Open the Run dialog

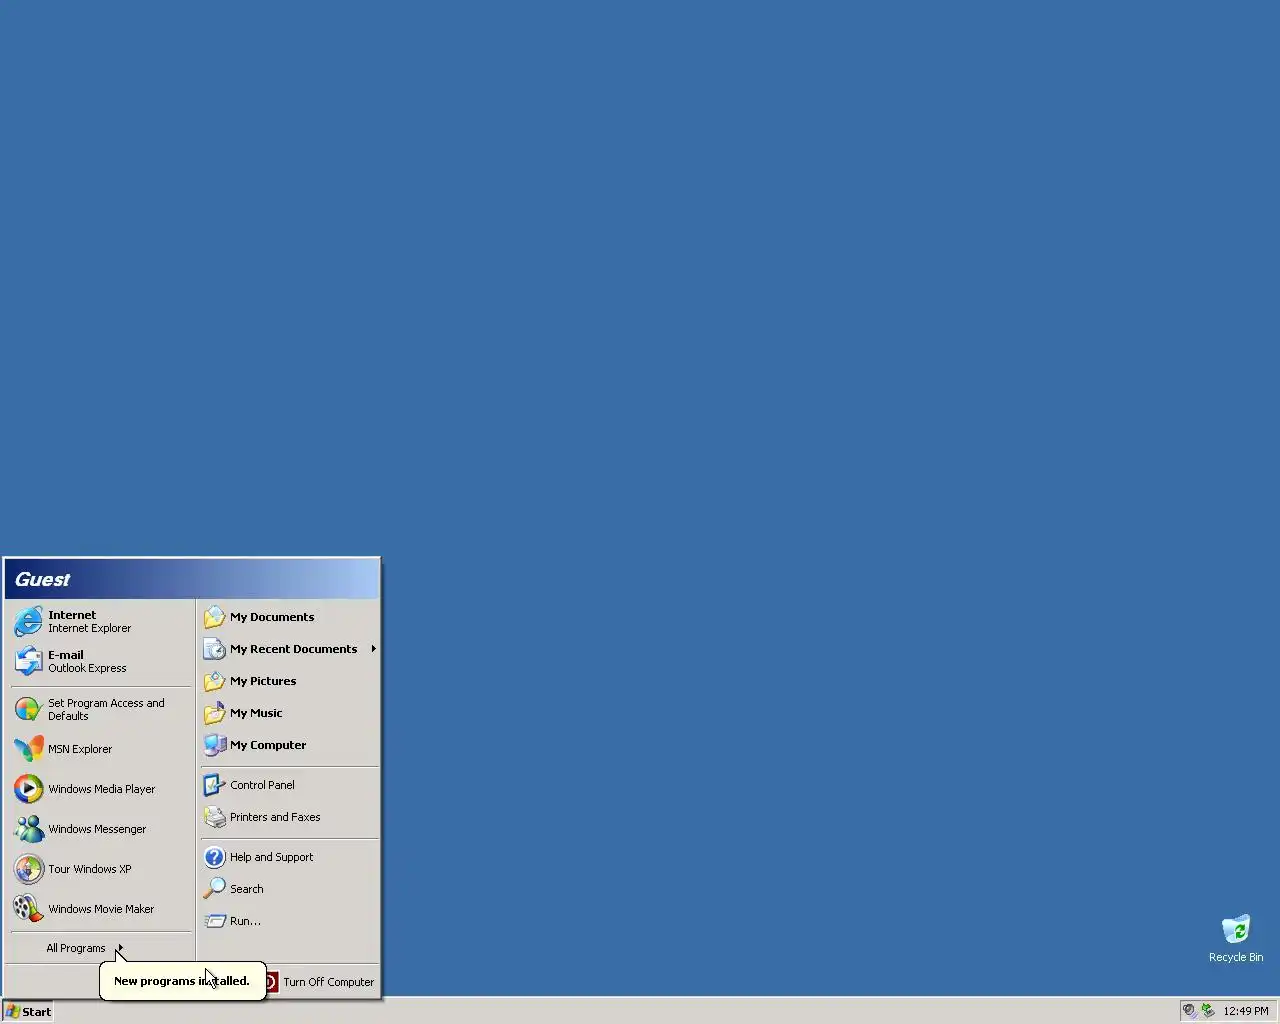289,921
